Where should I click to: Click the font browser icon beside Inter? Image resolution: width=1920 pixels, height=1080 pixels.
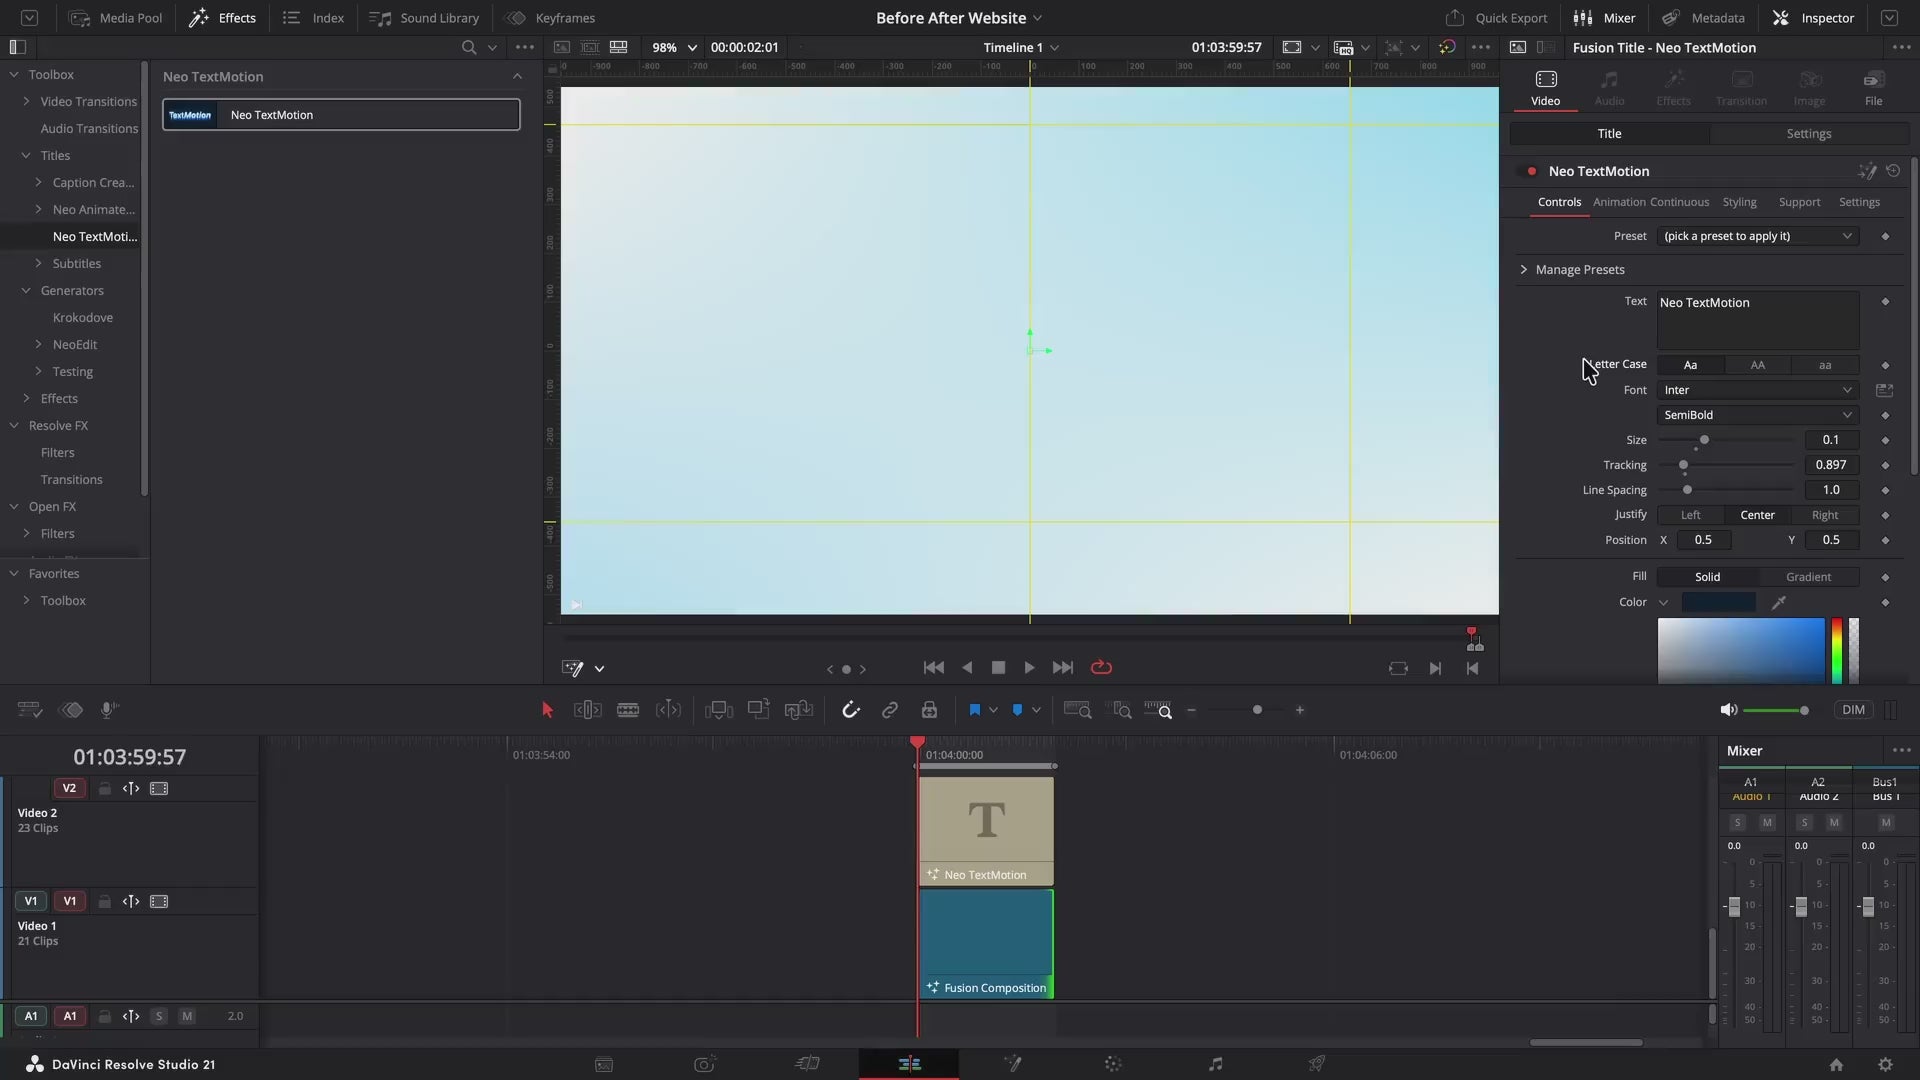pos(1885,390)
